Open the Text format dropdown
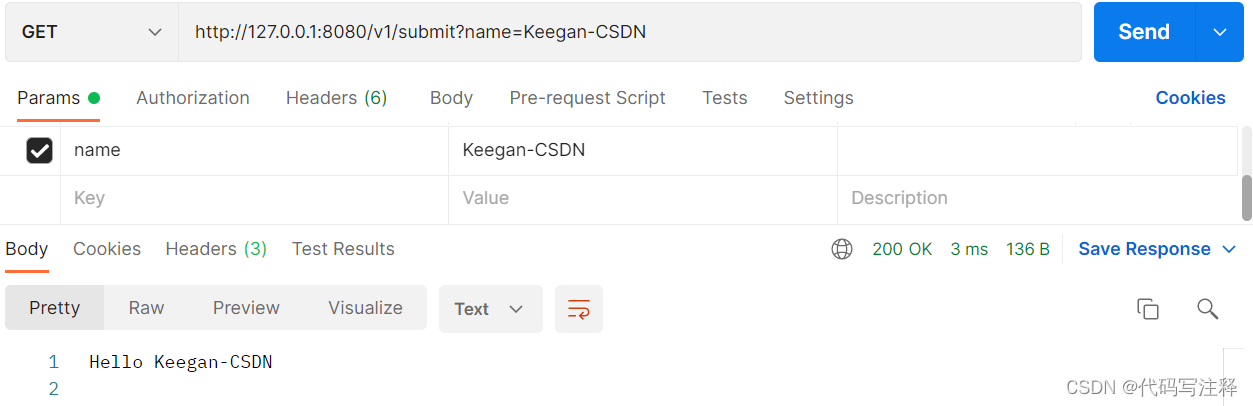Image resolution: width=1253 pixels, height=406 pixels. [490, 309]
